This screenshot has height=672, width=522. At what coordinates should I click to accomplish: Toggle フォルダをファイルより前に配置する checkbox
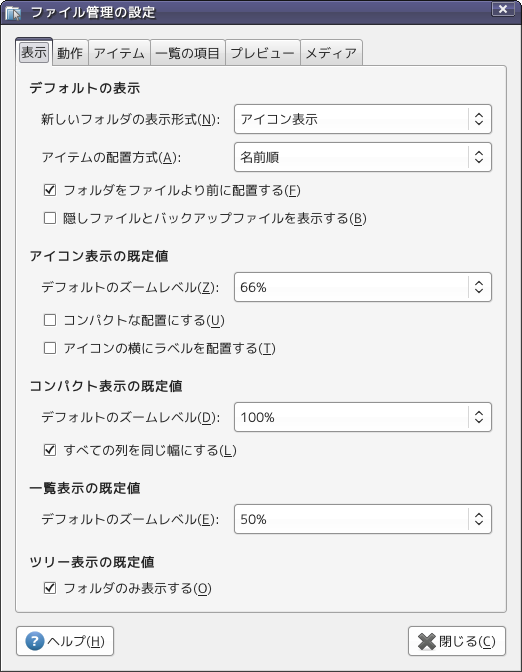pos(50,190)
